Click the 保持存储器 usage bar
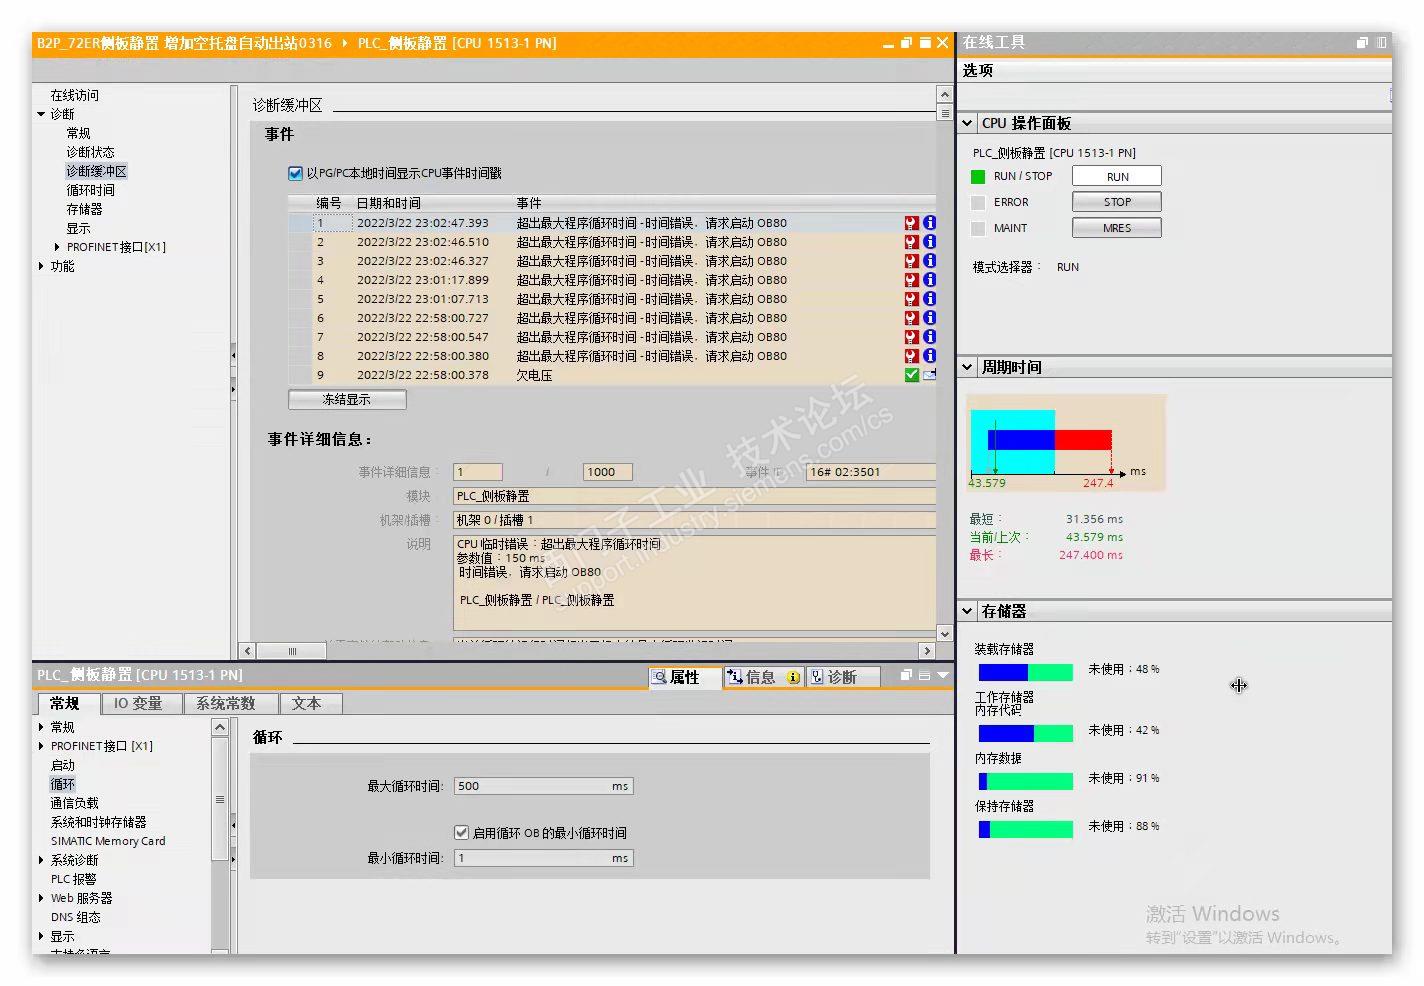 click(x=1025, y=829)
